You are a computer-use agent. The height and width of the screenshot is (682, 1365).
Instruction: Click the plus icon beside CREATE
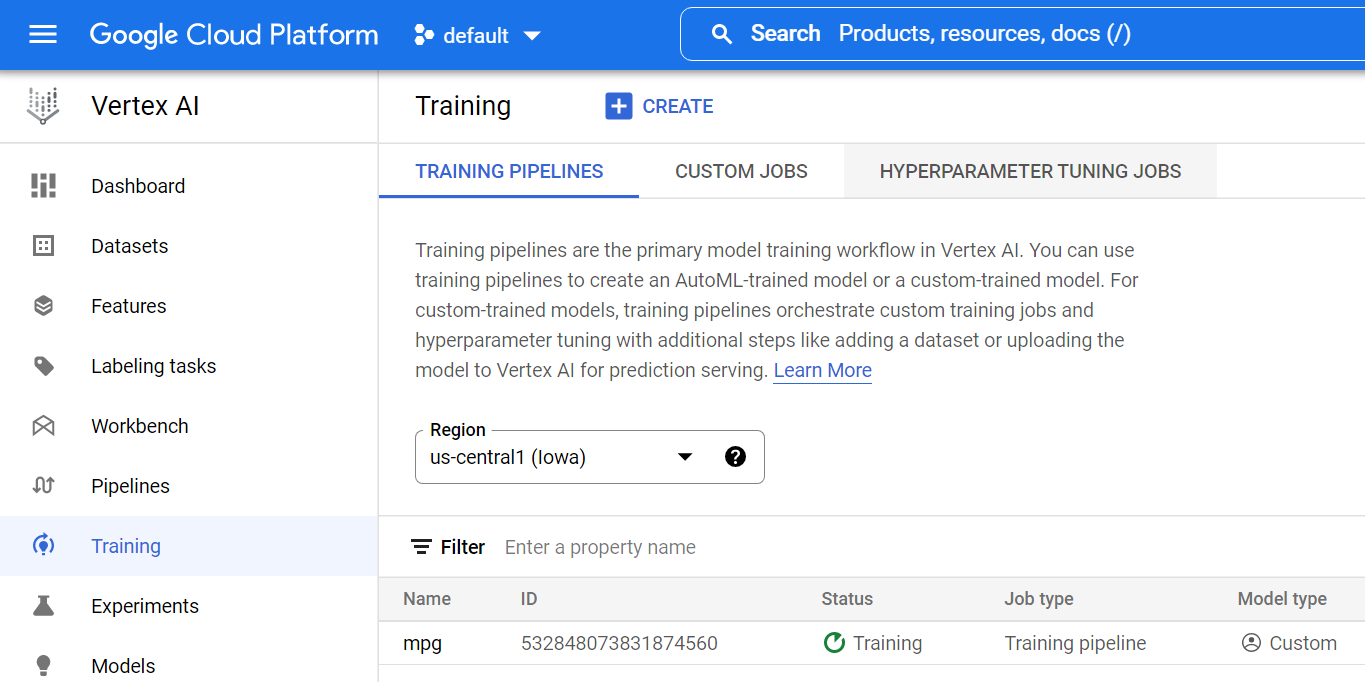619,106
